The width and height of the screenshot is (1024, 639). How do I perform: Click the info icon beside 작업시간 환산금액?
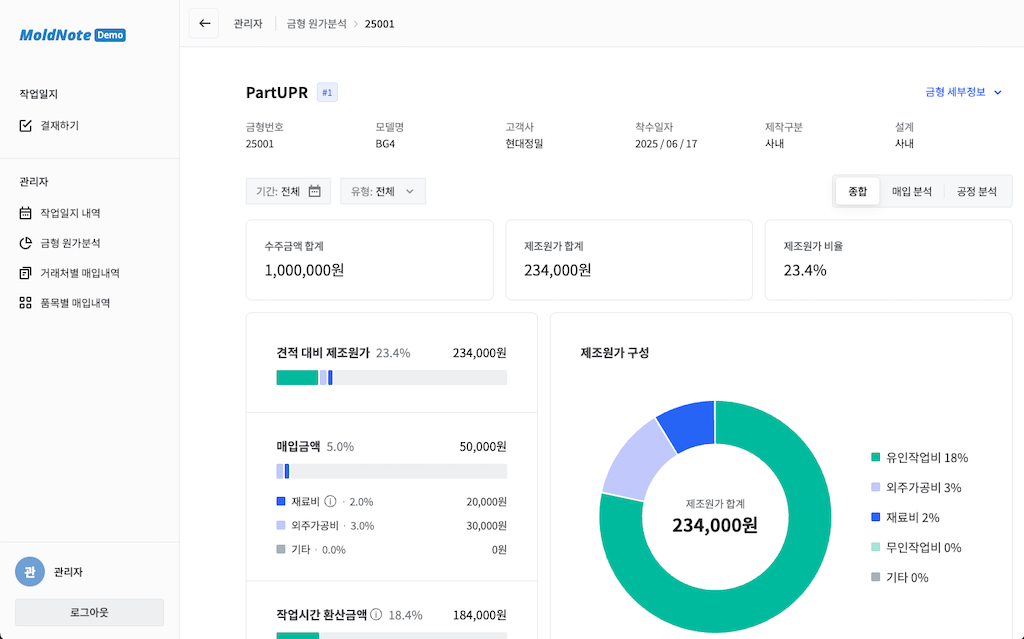376,615
